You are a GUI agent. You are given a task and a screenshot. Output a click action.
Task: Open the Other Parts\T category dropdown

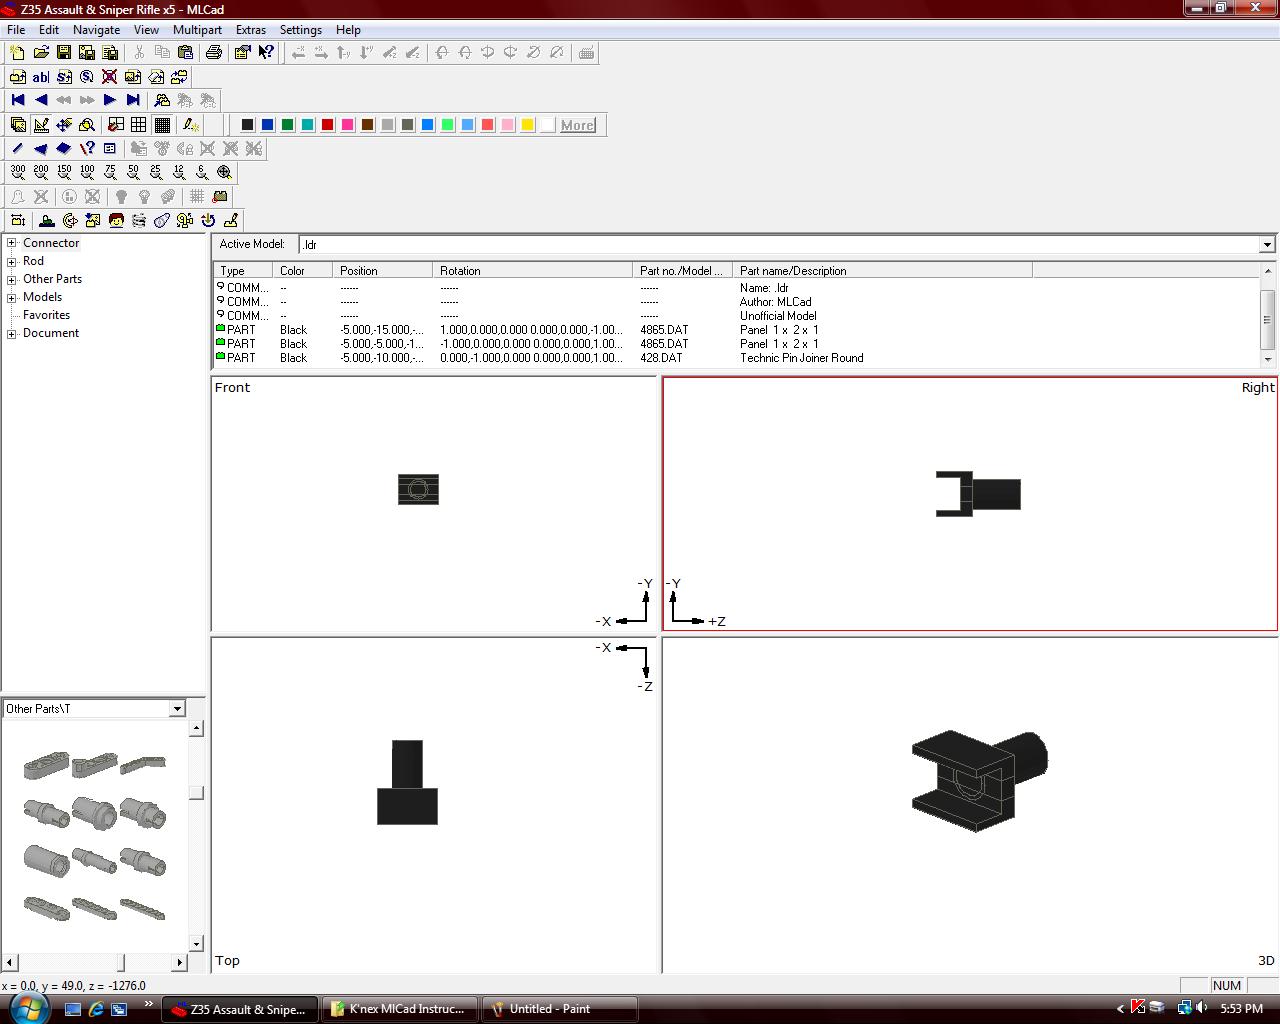(177, 709)
